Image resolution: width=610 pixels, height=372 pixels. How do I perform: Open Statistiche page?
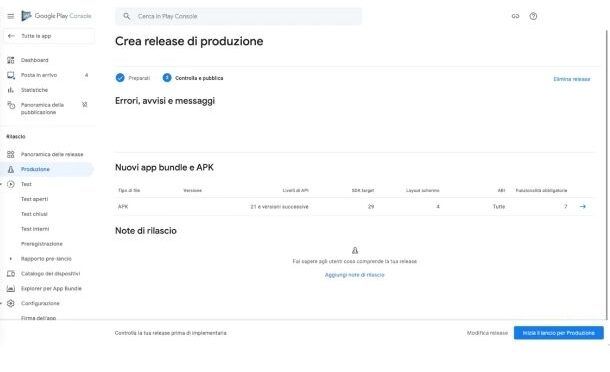point(34,90)
